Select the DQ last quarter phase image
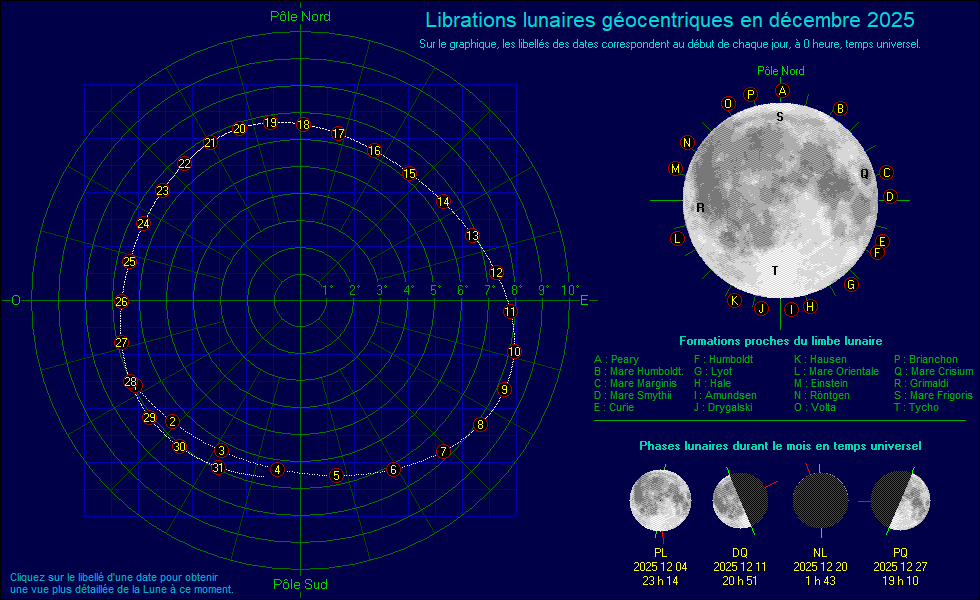Screen dimensions: 980x600 pyautogui.click(x=740, y=499)
